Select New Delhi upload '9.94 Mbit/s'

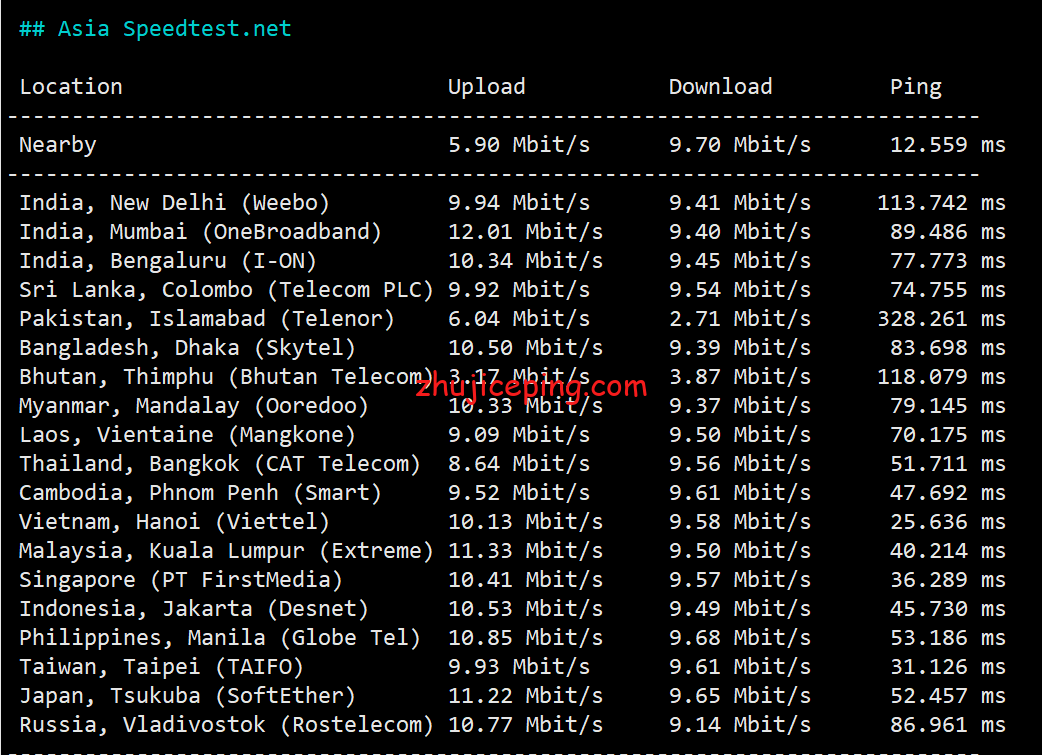(x=519, y=203)
